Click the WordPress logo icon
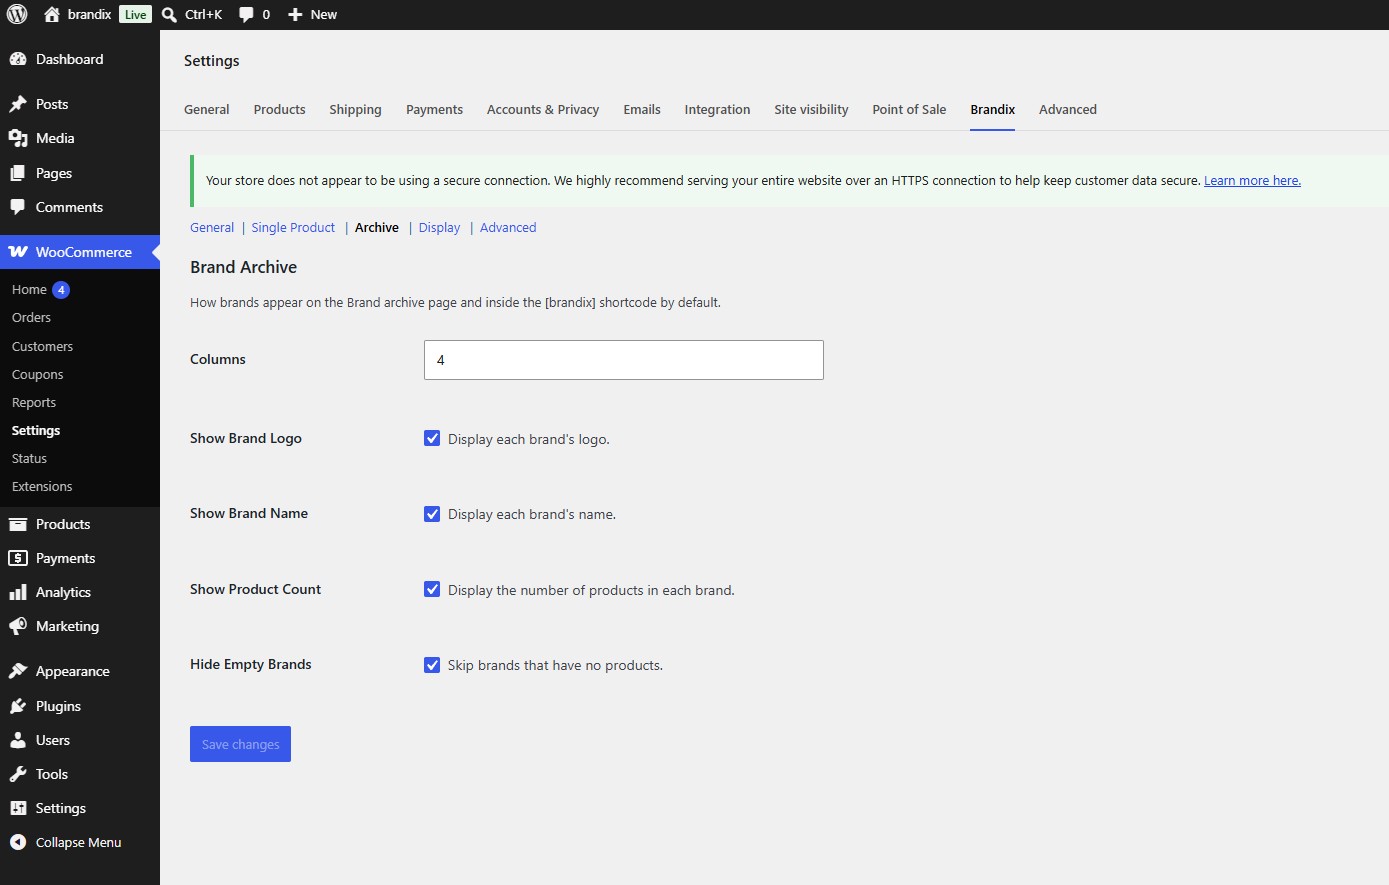The width and height of the screenshot is (1389, 885). (x=17, y=14)
